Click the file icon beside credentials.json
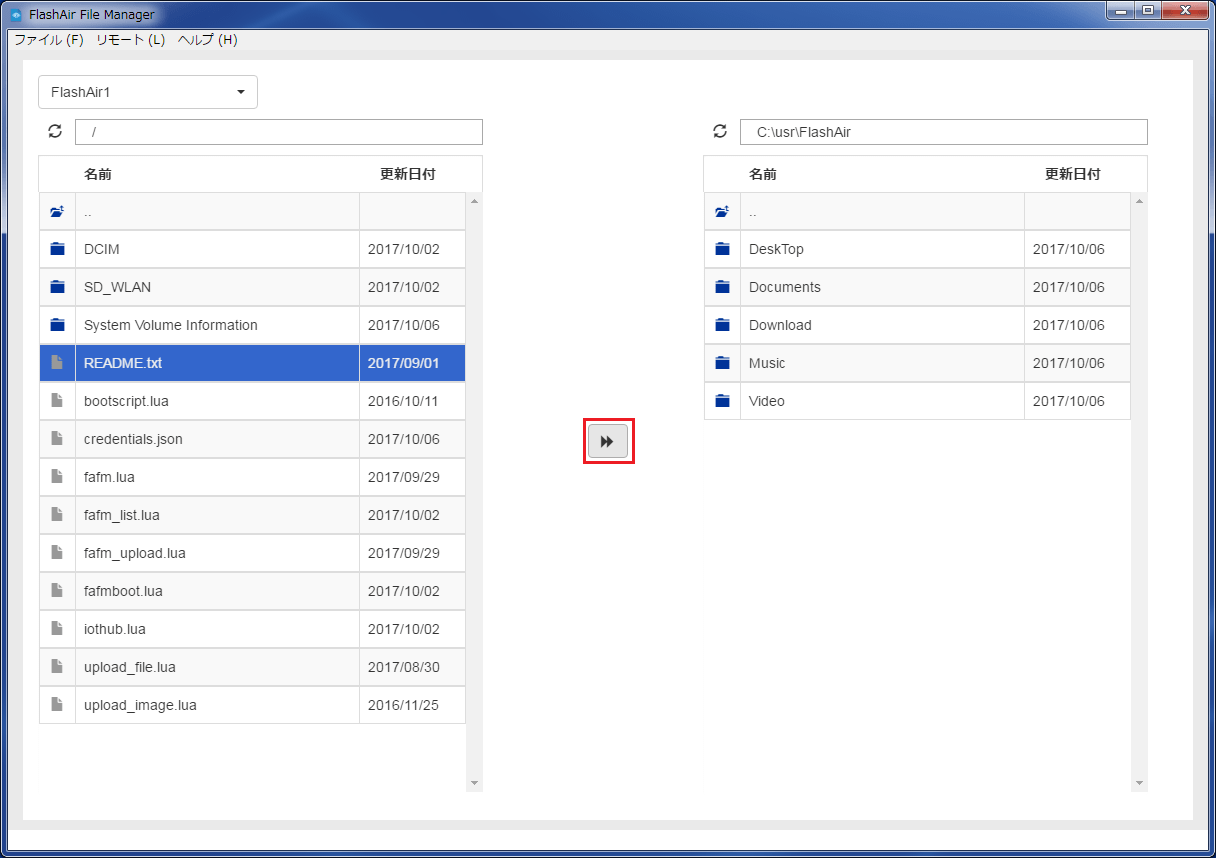 coord(57,439)
